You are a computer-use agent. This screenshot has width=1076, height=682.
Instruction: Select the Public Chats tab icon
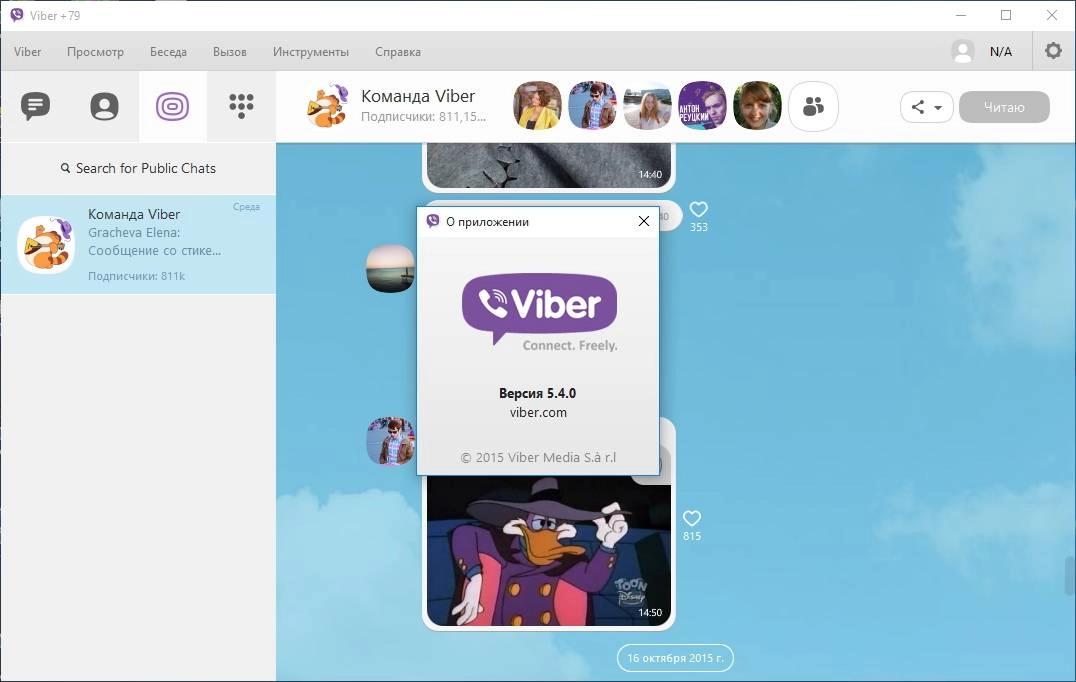(172, 106)
